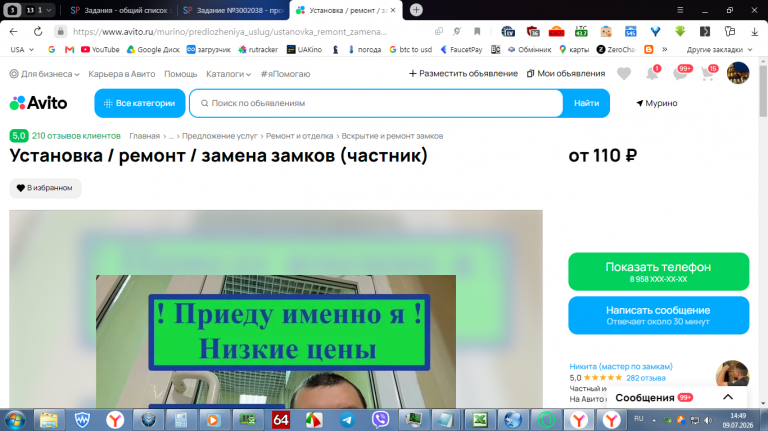
Task: Open the Gmail bookmark icon
Action: [x=69, y=49]
